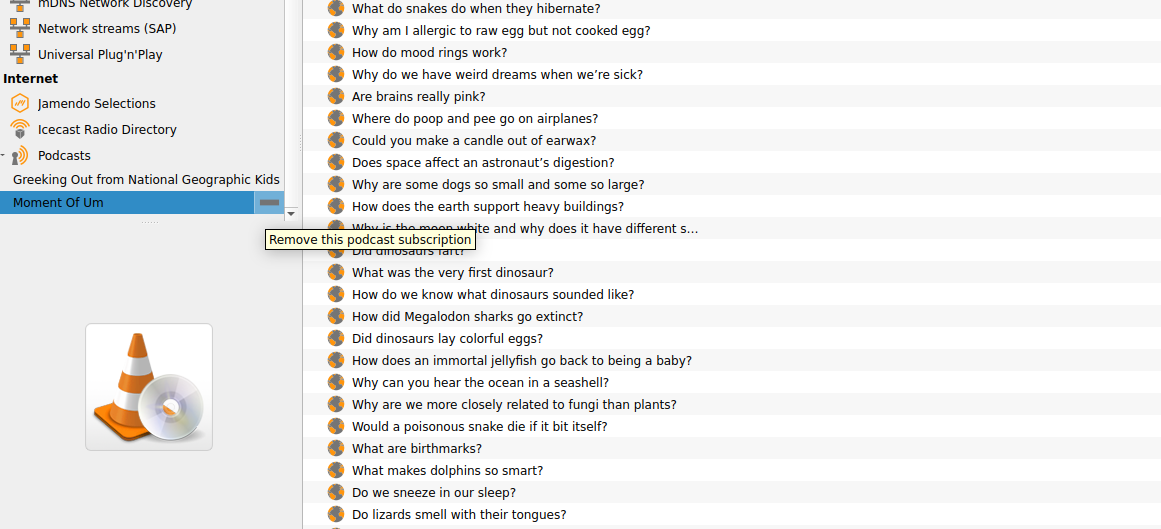Click the Network streams (SAP) icon
1161x529 pixels.
pos(20,29)
